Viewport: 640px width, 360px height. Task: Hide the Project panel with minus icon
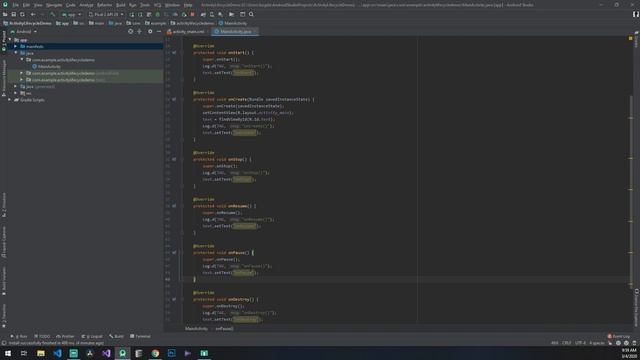(159, 31)
